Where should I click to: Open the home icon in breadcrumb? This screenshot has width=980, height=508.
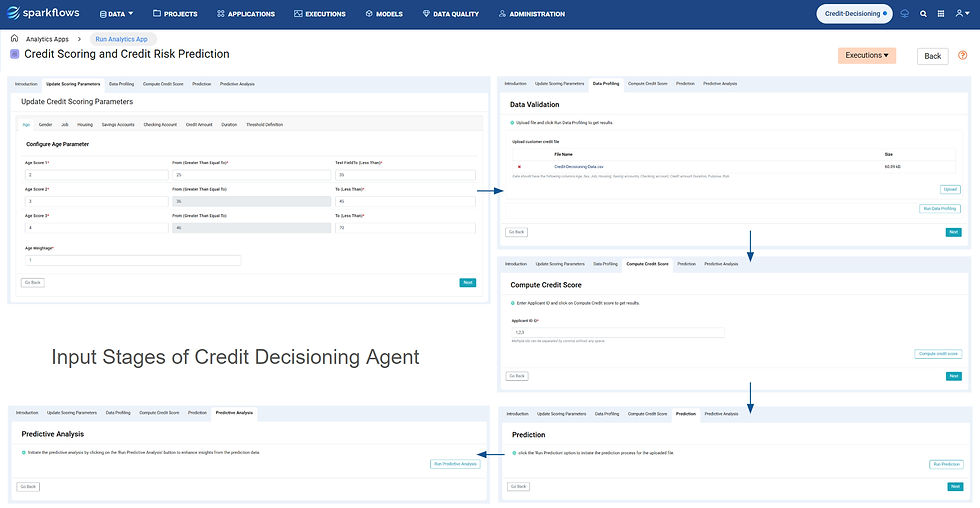coord(14,38)
